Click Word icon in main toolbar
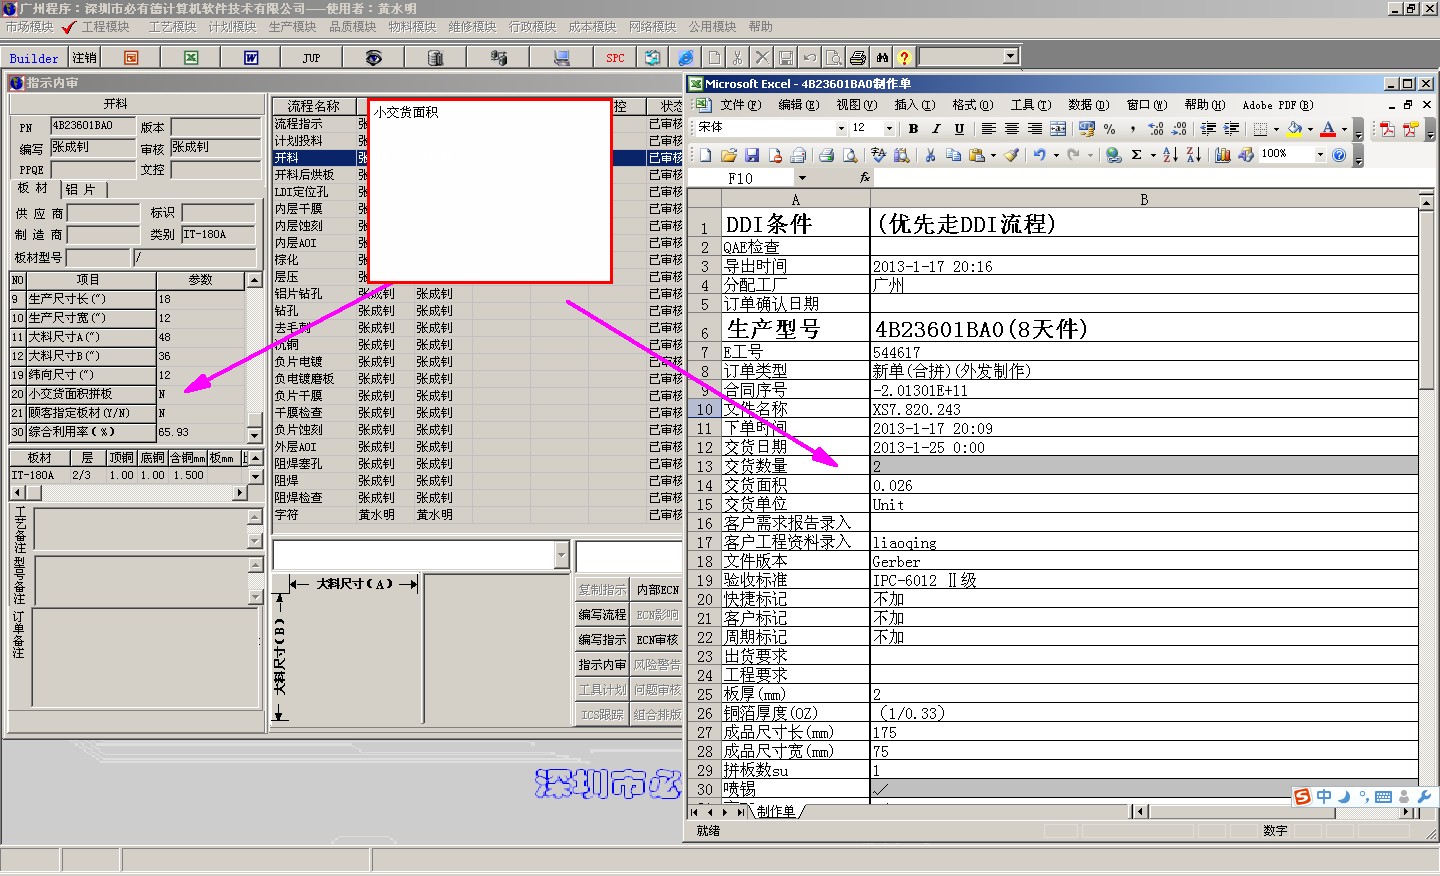Screen dimensions: 1440x876 point(251,58)
